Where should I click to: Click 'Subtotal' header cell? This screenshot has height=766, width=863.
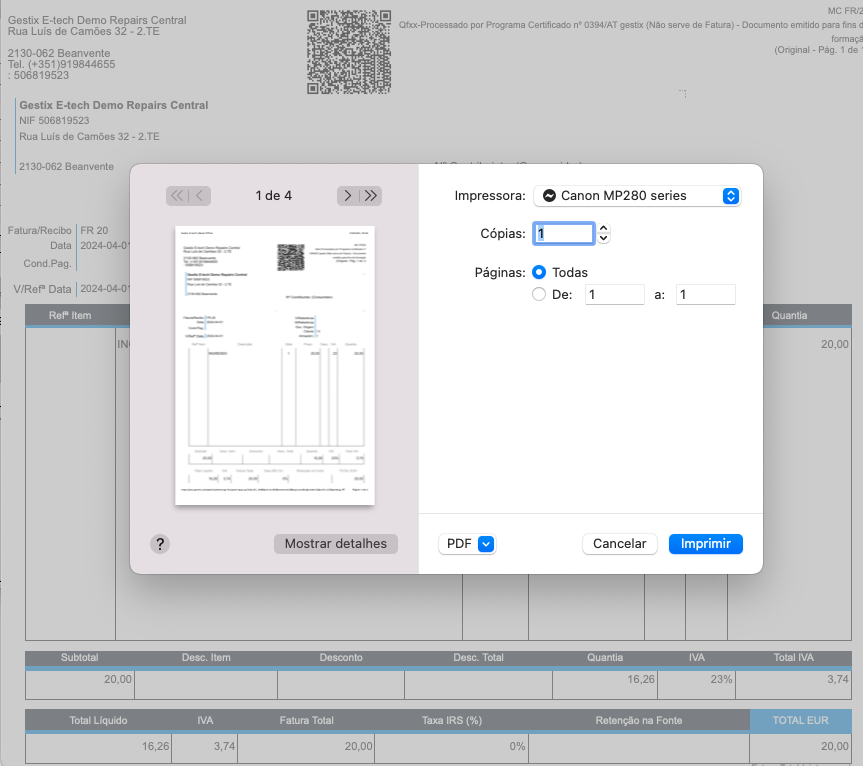(x=79, y=658)
